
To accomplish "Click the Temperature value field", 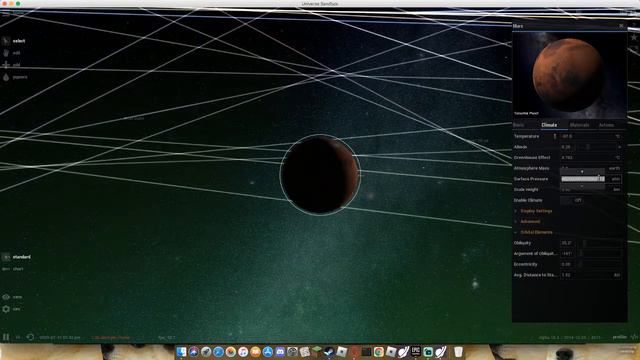I will 587,136.
